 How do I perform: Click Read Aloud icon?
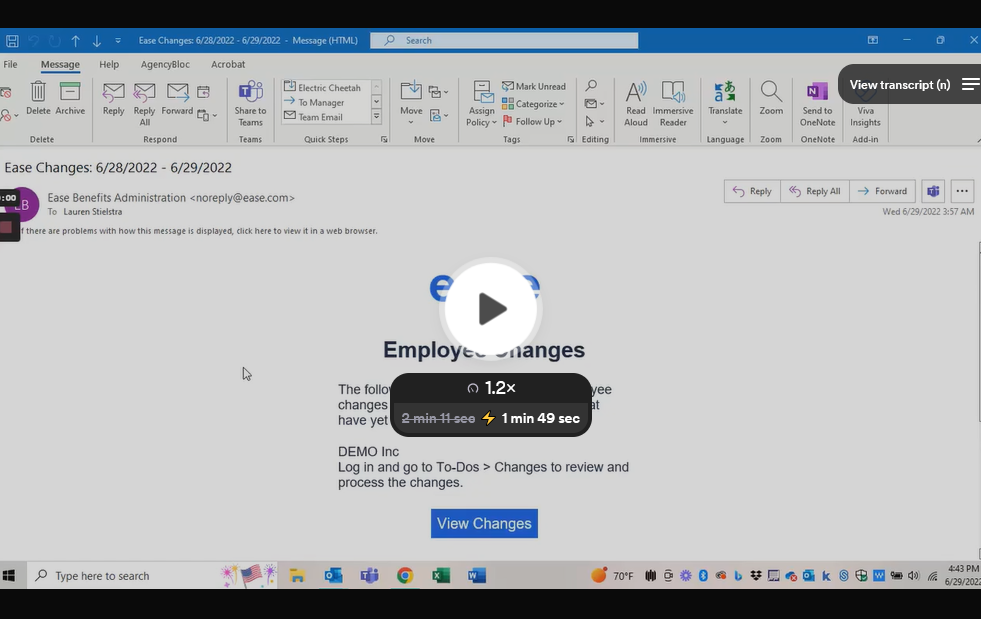636,104
